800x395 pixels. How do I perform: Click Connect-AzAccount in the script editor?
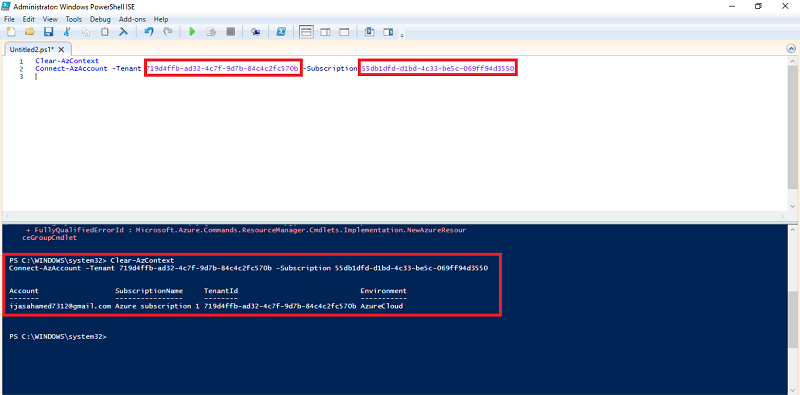click(71, 68)
